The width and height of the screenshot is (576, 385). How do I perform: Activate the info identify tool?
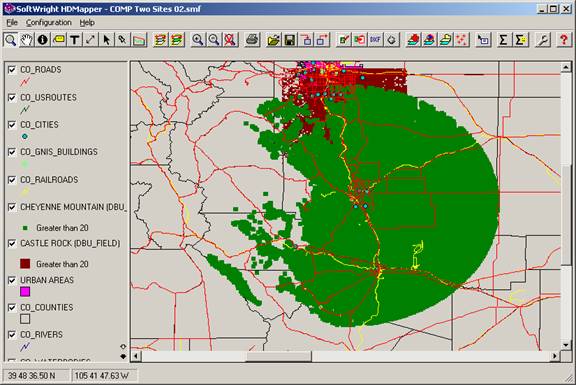point(43,40)
